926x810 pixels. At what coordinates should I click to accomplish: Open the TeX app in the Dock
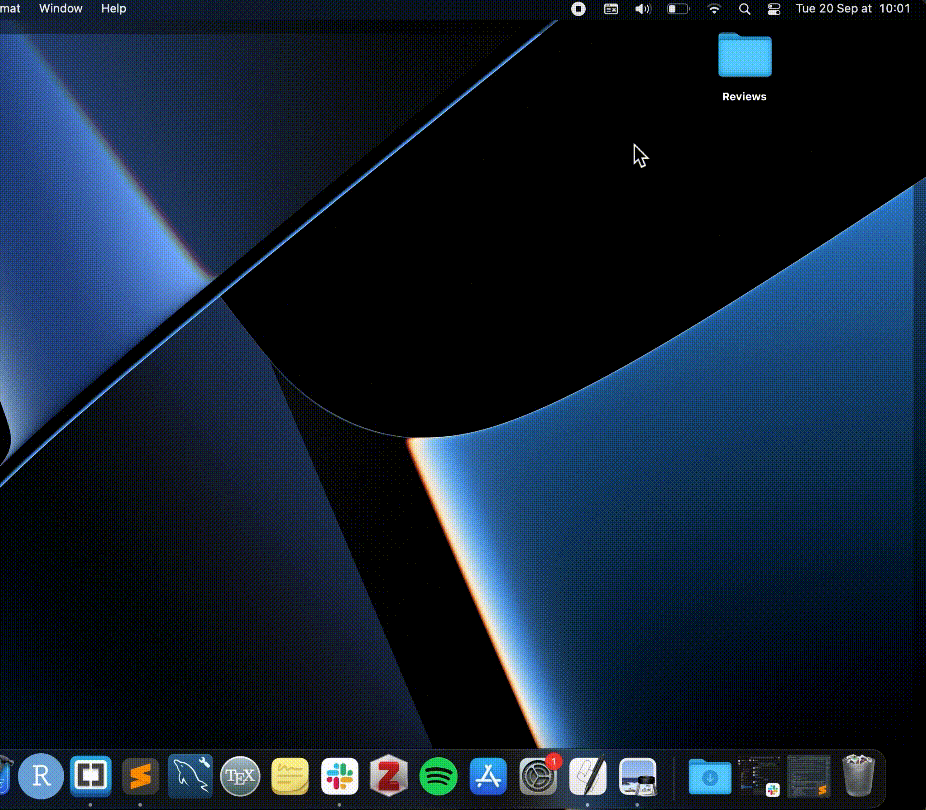tap(240, 775)
